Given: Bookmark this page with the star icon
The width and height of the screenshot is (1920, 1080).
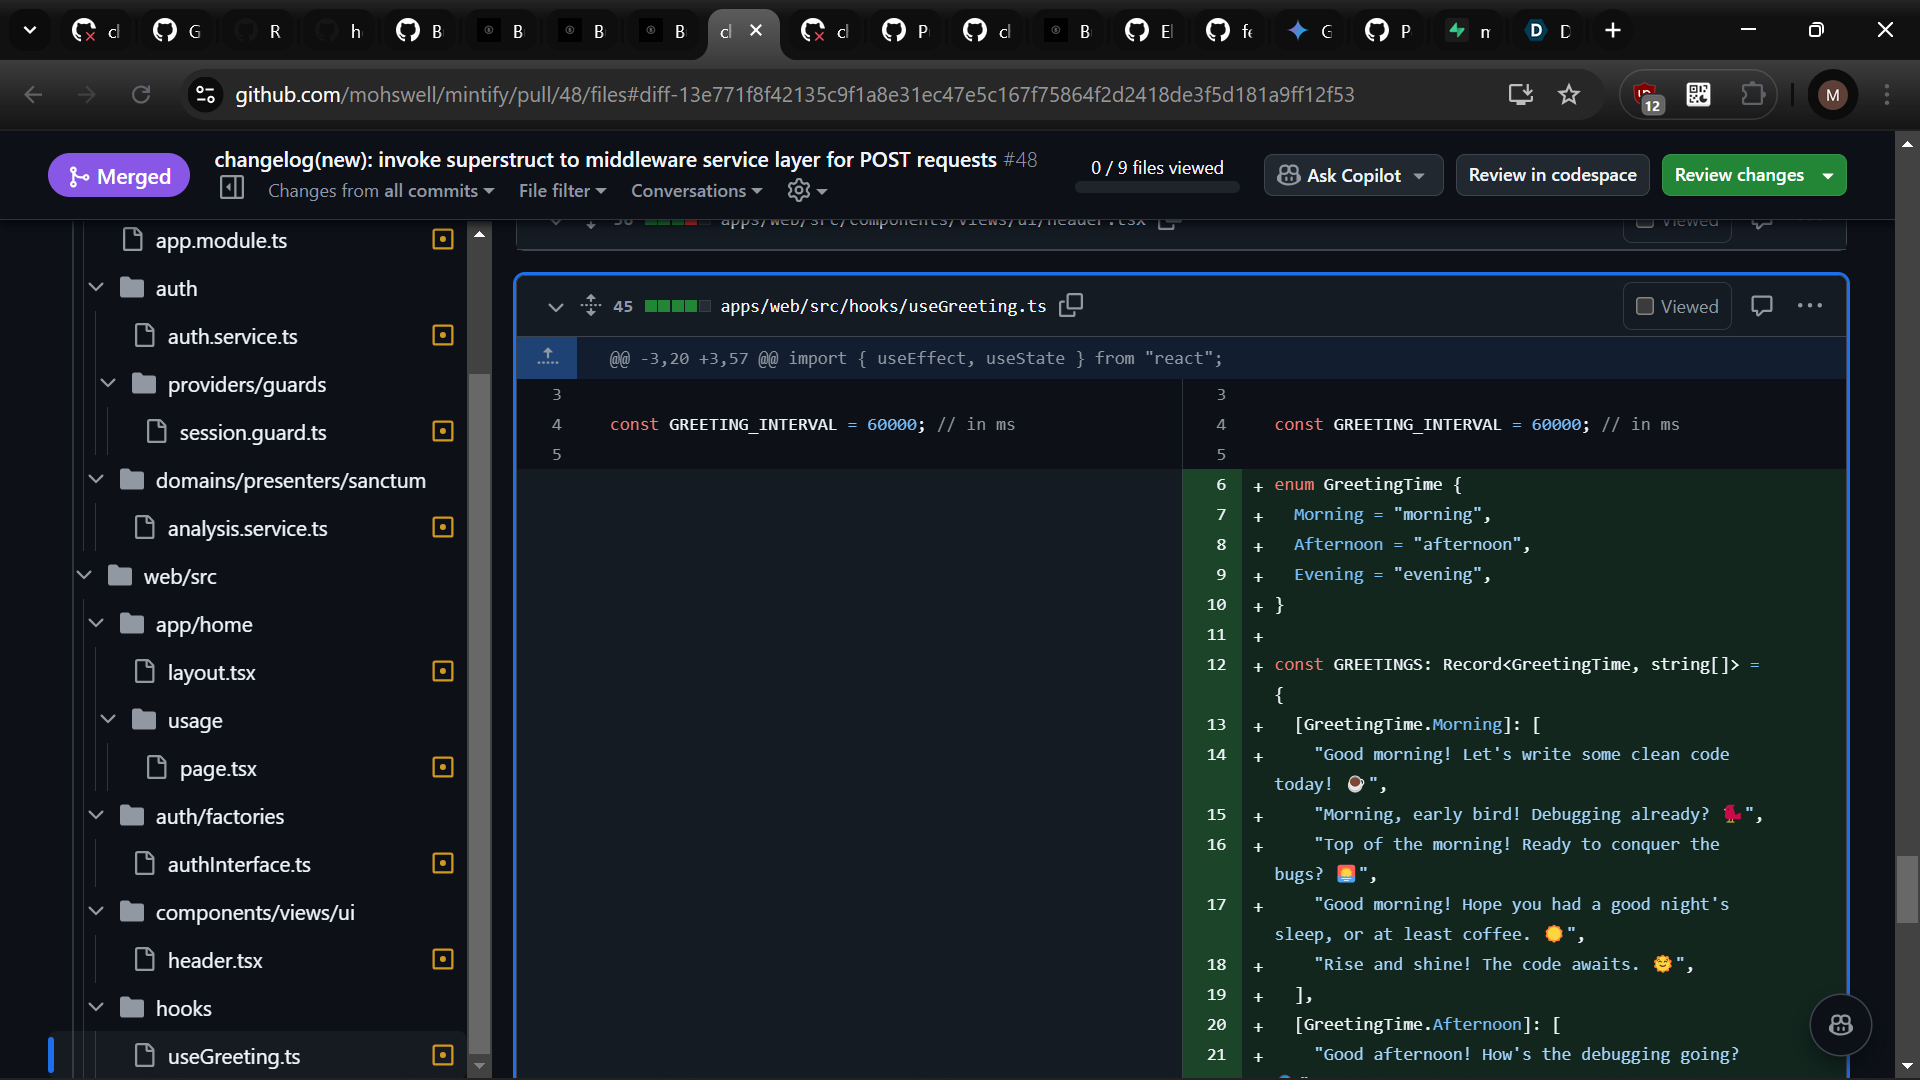Looking at the screenshot, I should 1568,95.
